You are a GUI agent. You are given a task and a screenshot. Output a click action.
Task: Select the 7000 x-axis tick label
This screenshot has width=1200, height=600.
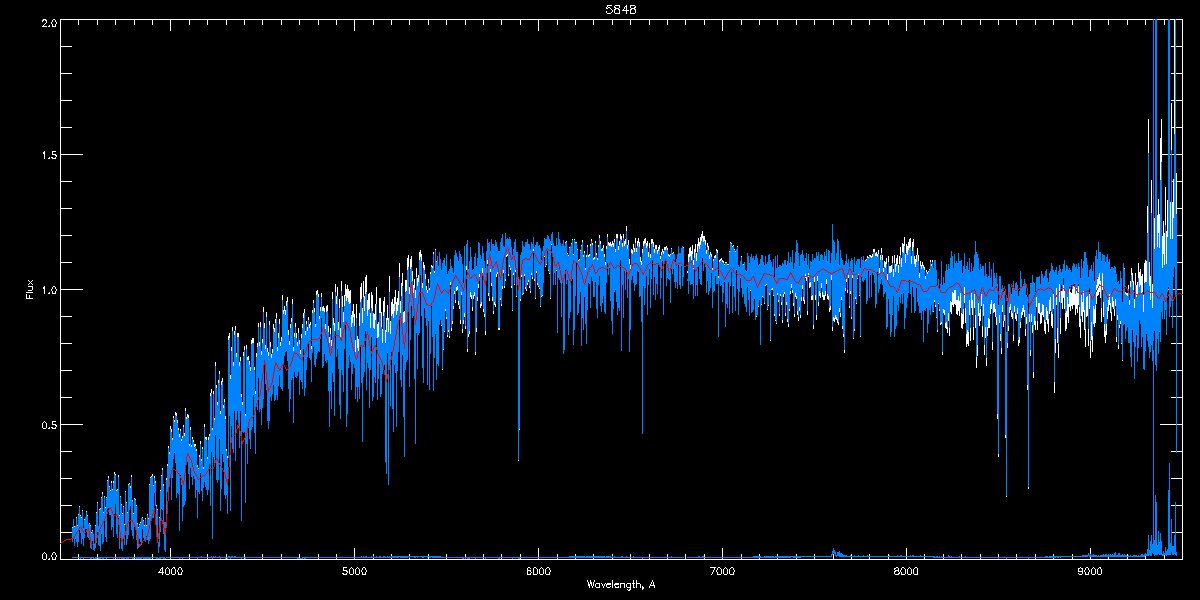click(x=722, y=572)
